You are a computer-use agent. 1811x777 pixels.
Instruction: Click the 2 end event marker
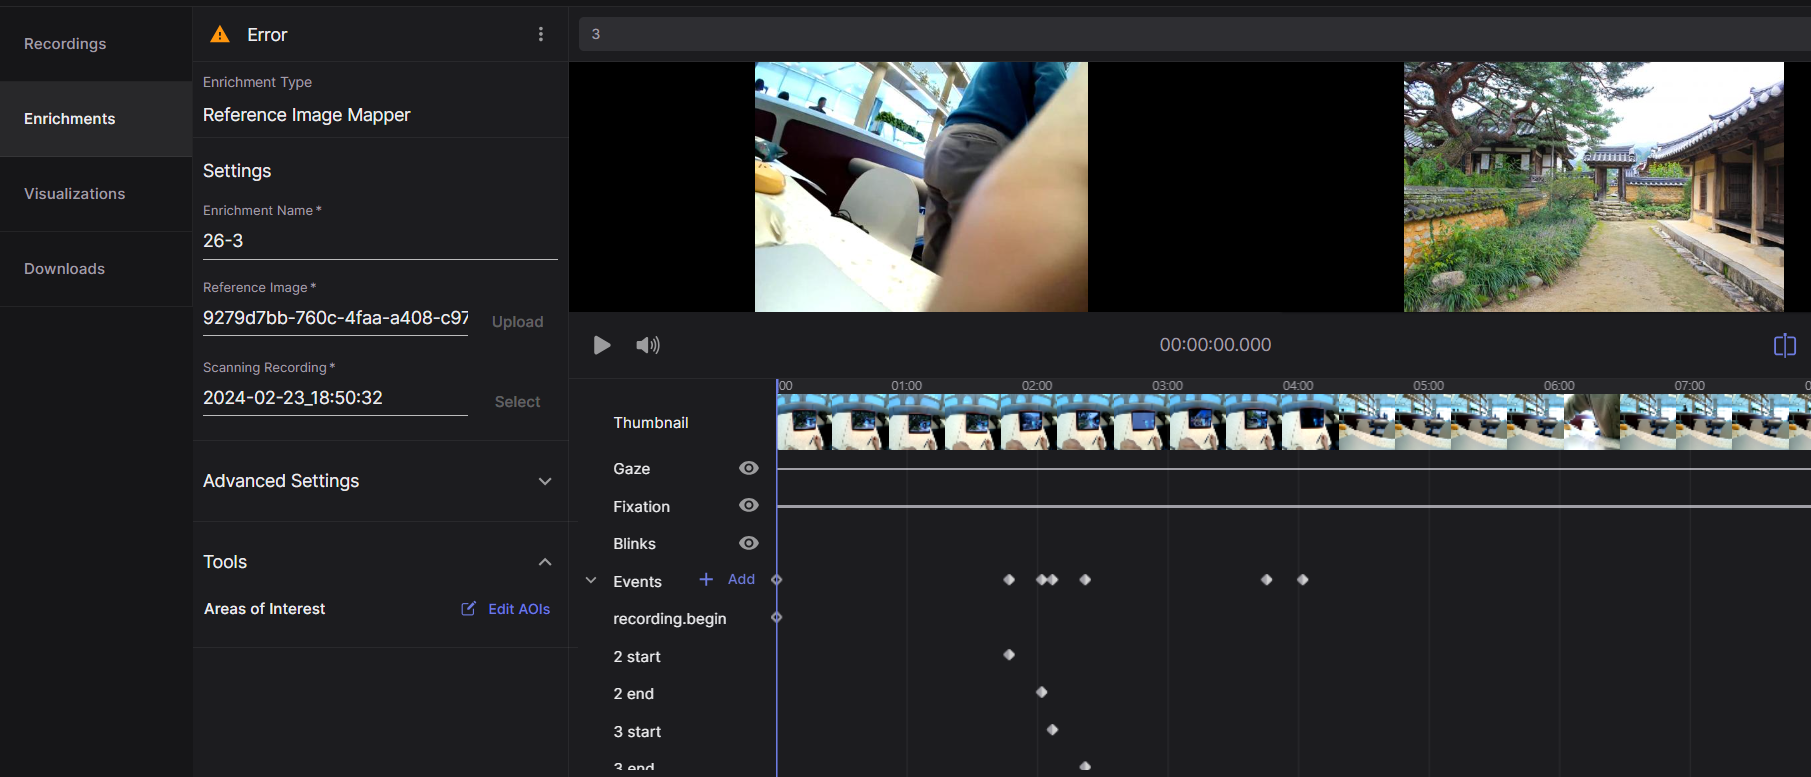1042,692
